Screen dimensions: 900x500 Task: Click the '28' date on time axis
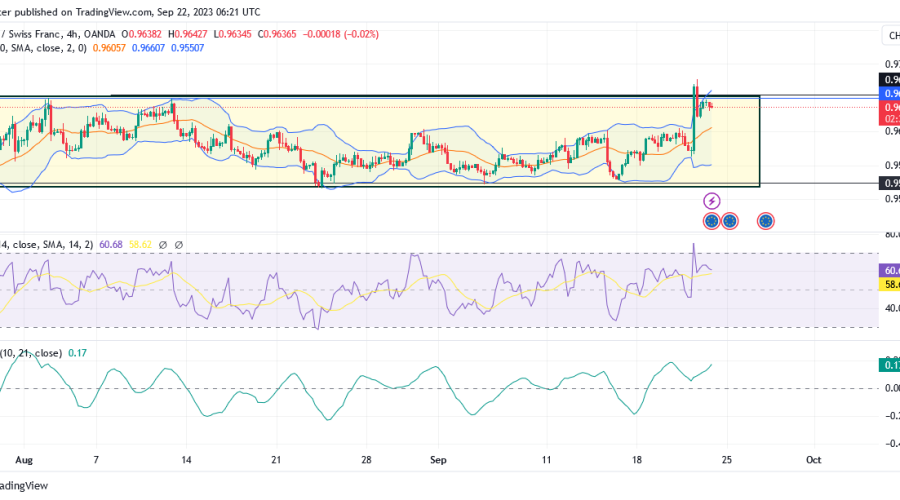coord(366,460)
